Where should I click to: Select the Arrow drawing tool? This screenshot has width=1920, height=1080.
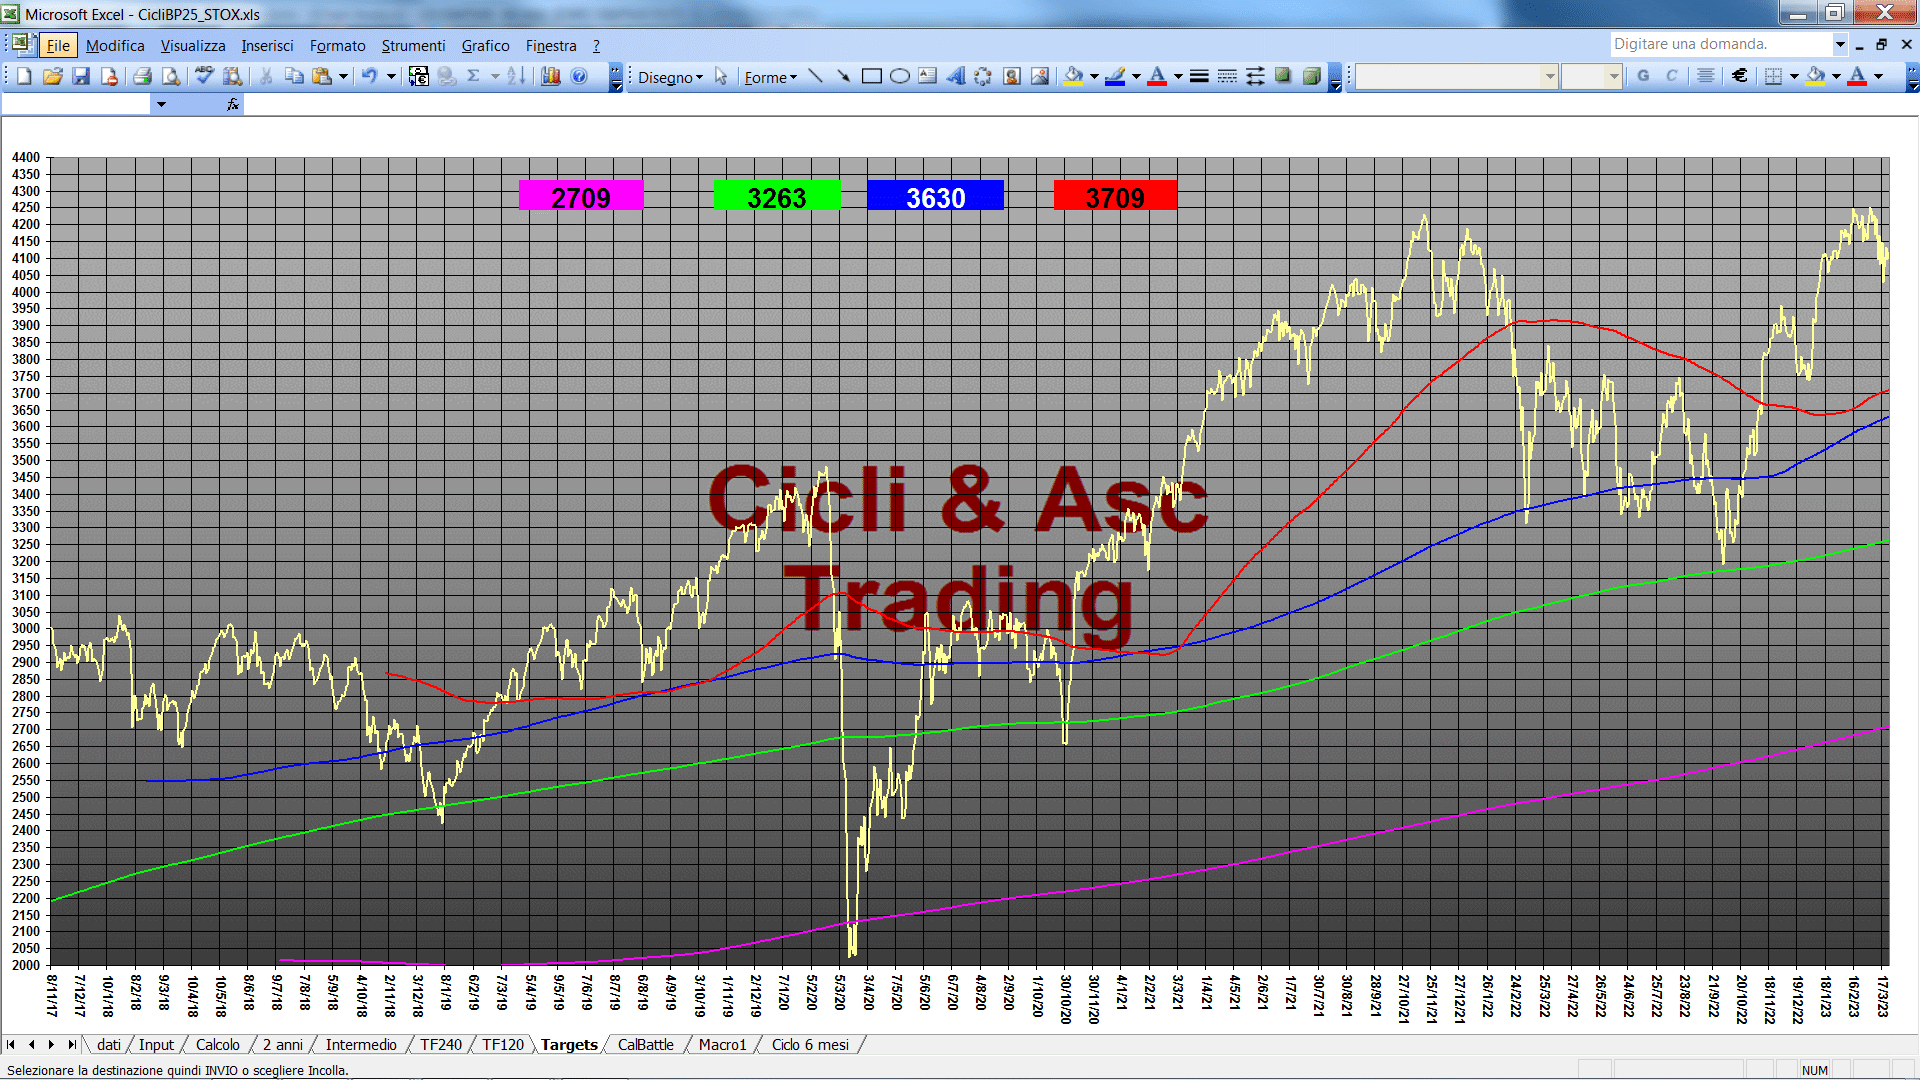click(x=843, y=76)
